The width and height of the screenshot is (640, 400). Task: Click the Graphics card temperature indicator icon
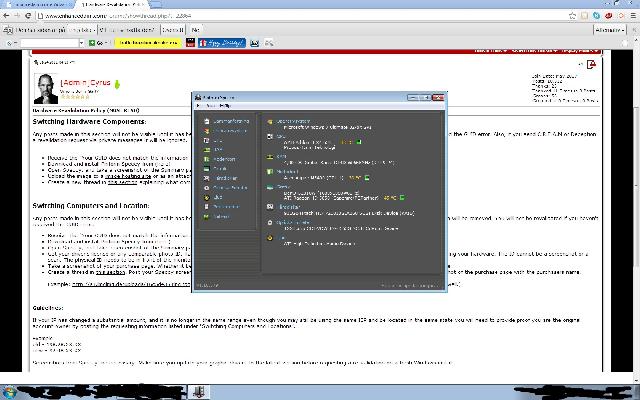pyautogui.click(x=402, y=198)
